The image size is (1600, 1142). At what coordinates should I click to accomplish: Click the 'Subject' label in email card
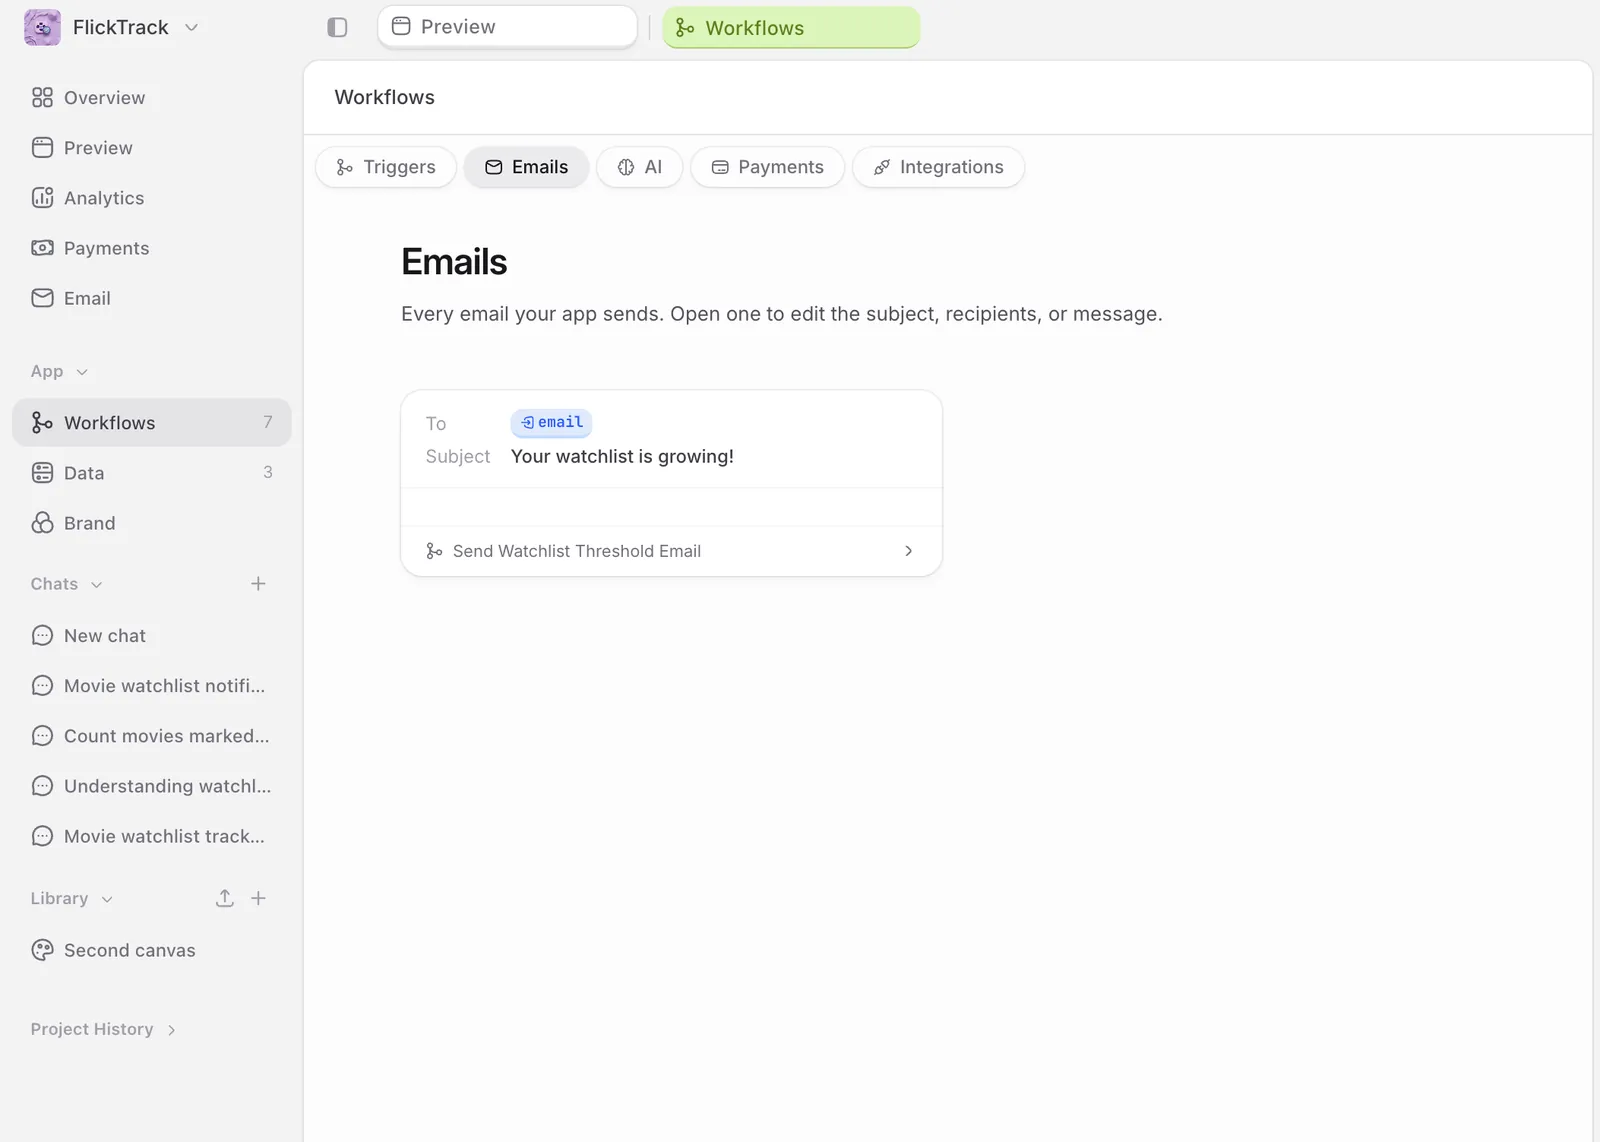(458, 456)
